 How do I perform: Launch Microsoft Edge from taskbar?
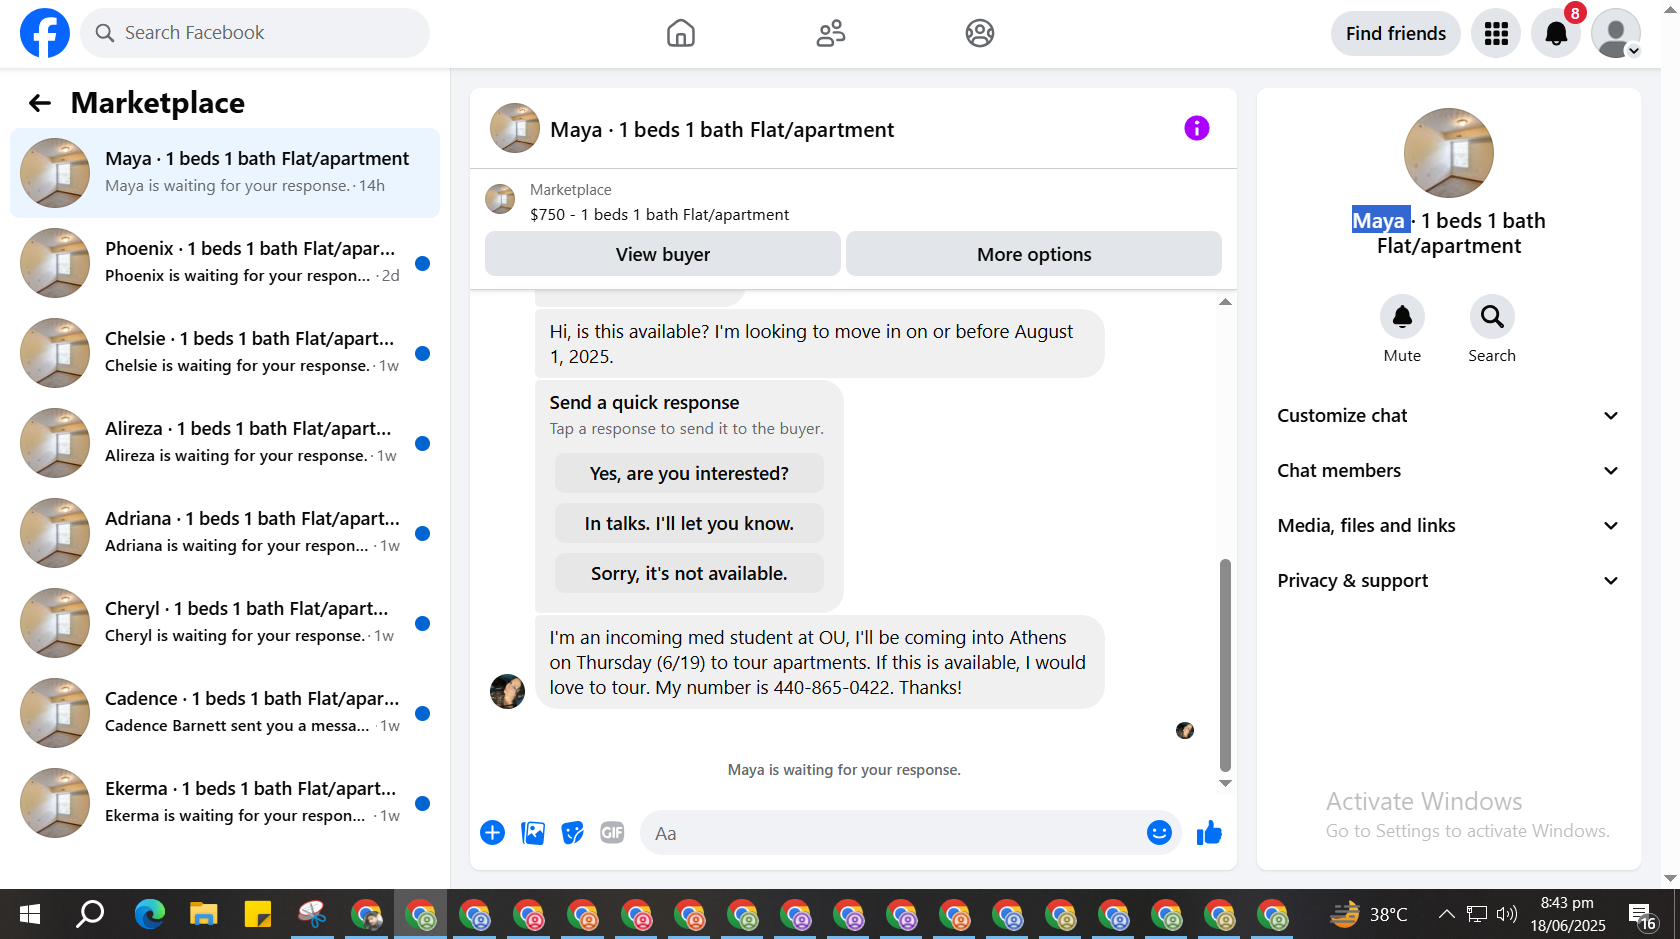tap(150, 914)
